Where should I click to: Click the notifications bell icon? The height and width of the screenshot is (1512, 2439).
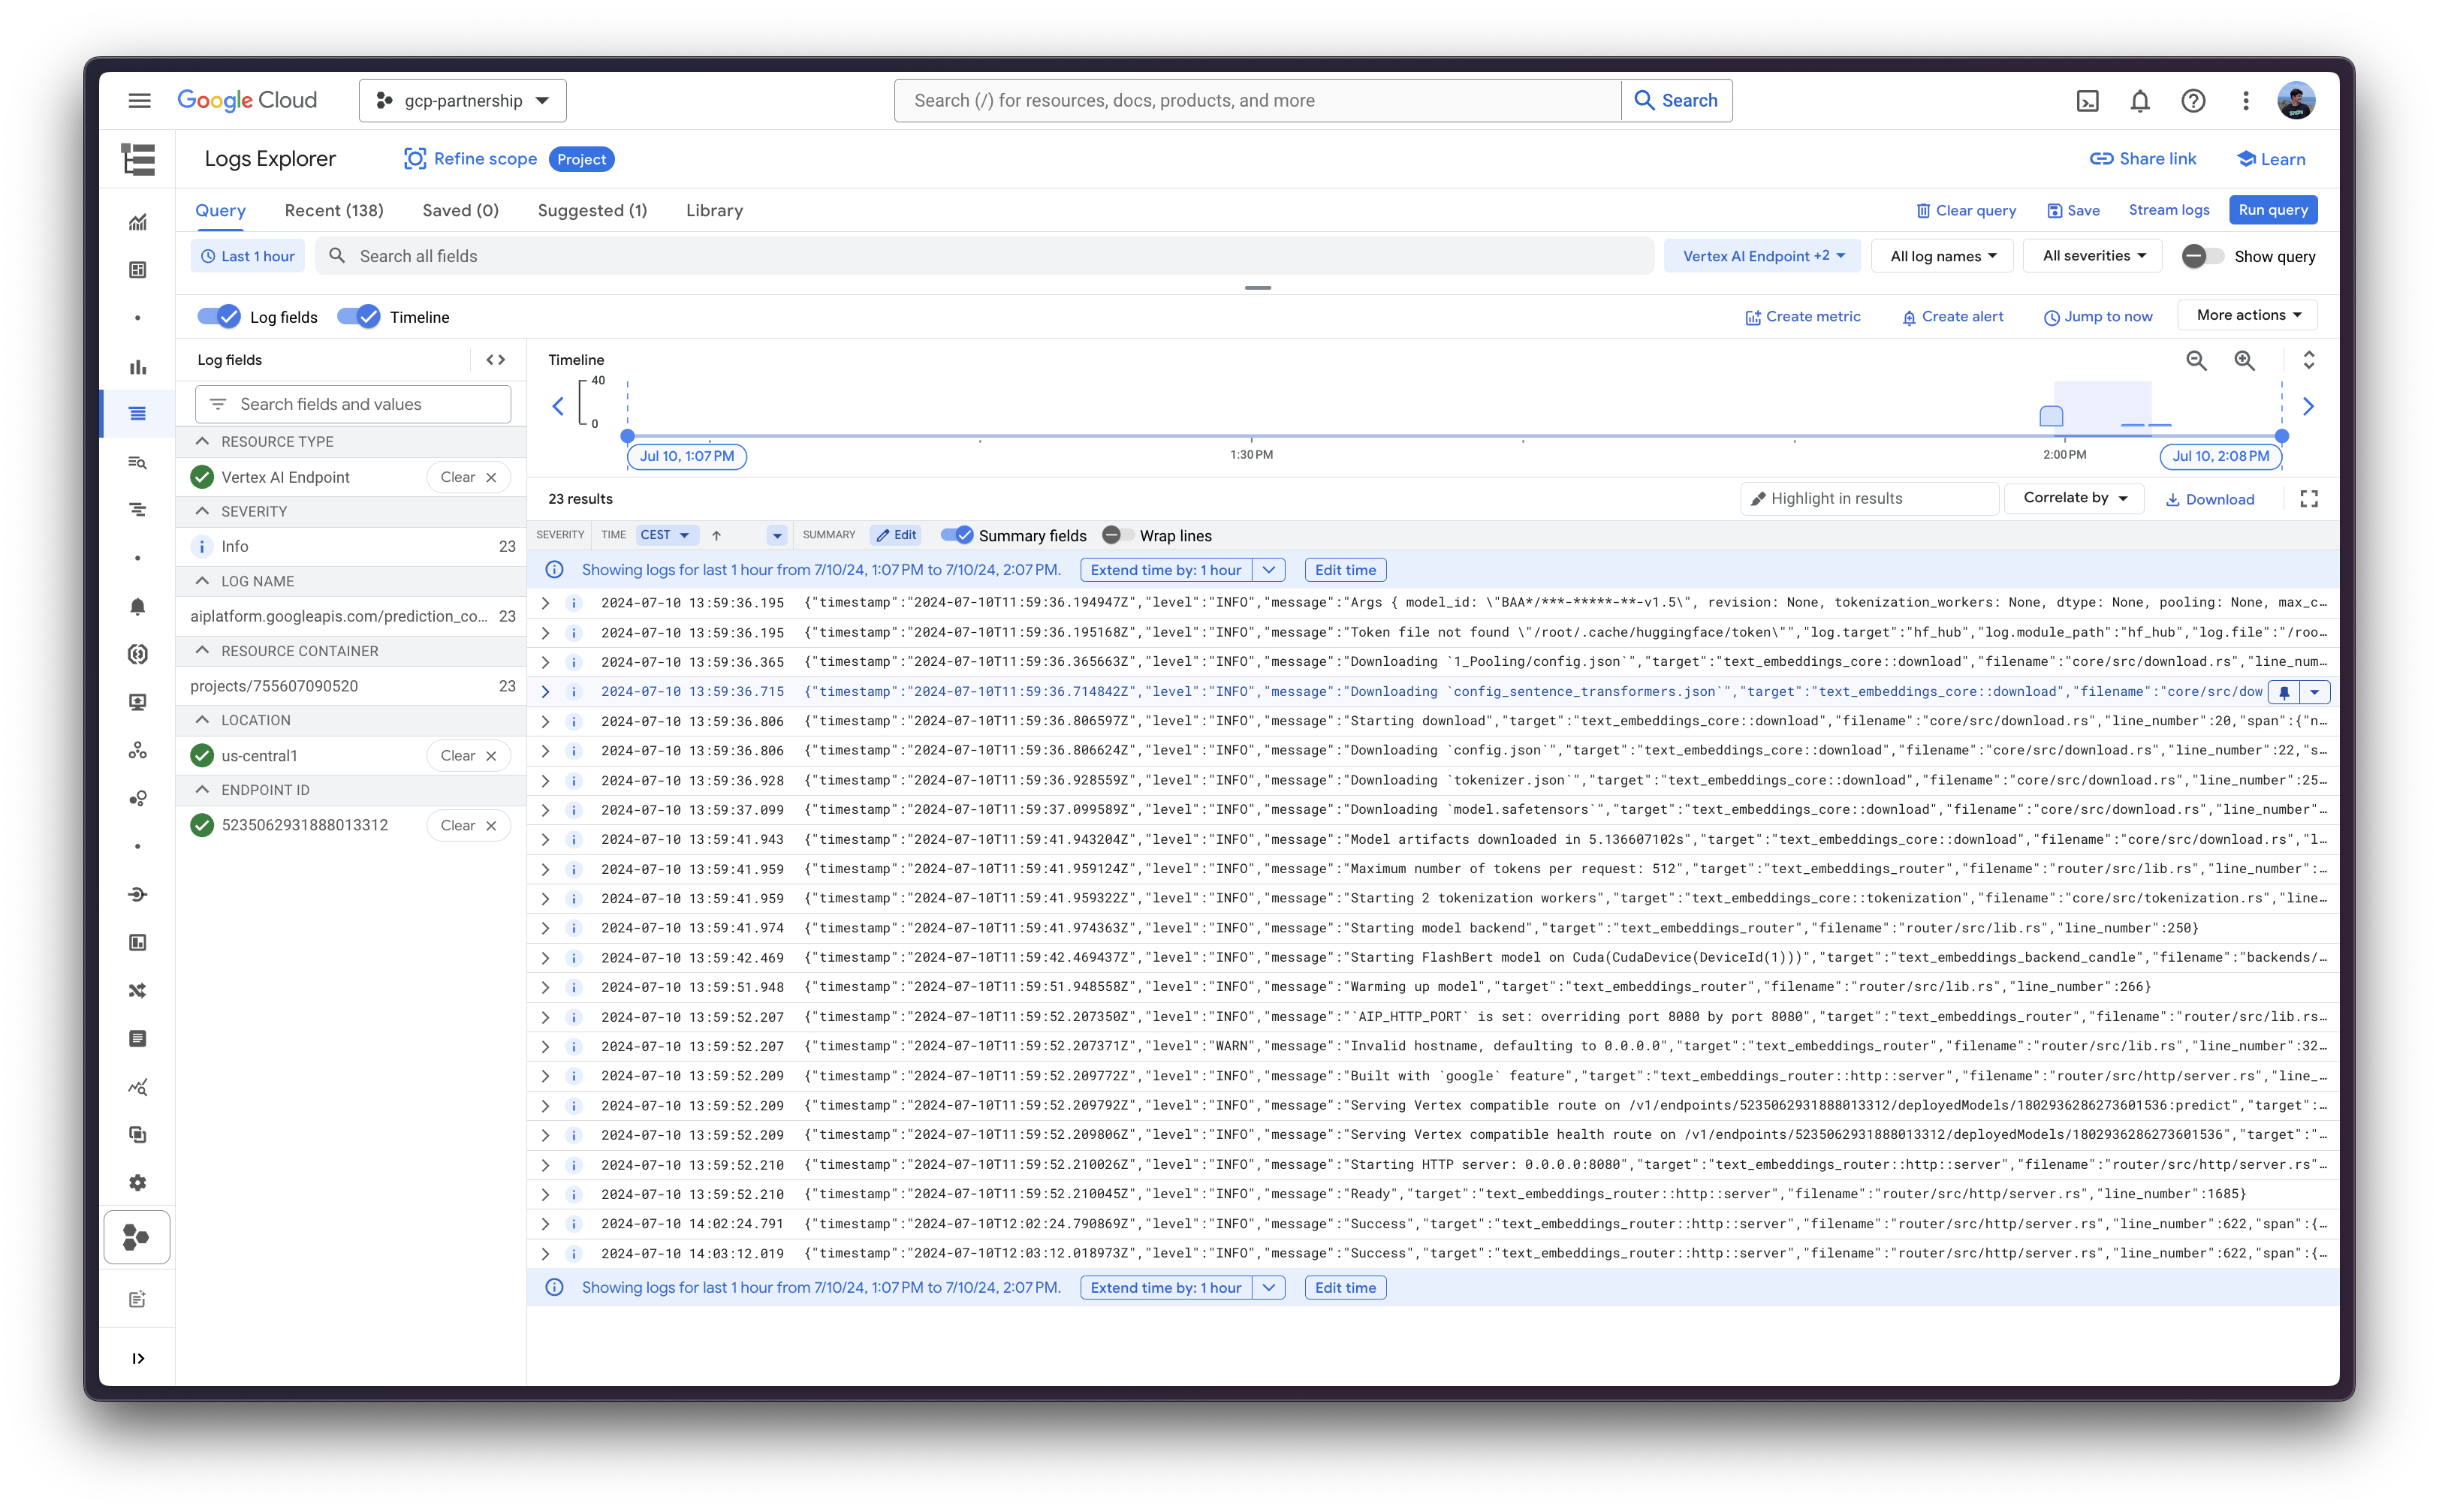coord(2140,101)
